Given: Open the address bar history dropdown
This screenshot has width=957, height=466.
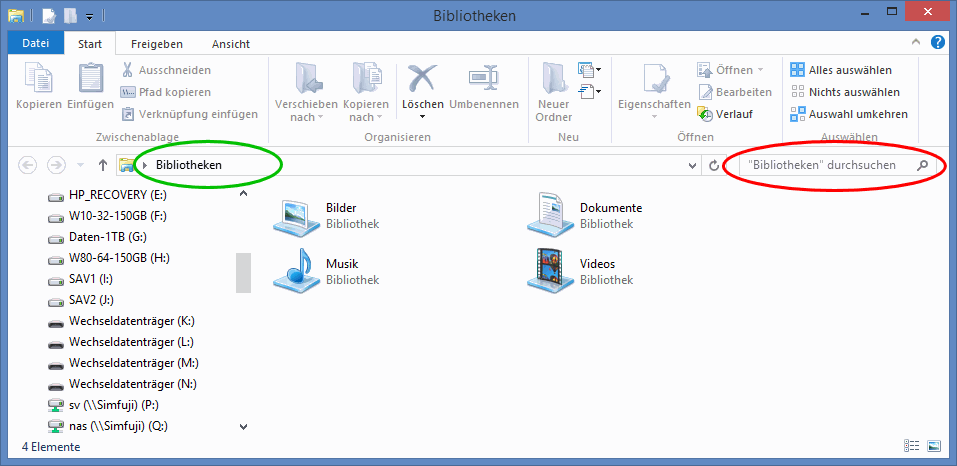Looking at the screenshot, I should 693,165.
